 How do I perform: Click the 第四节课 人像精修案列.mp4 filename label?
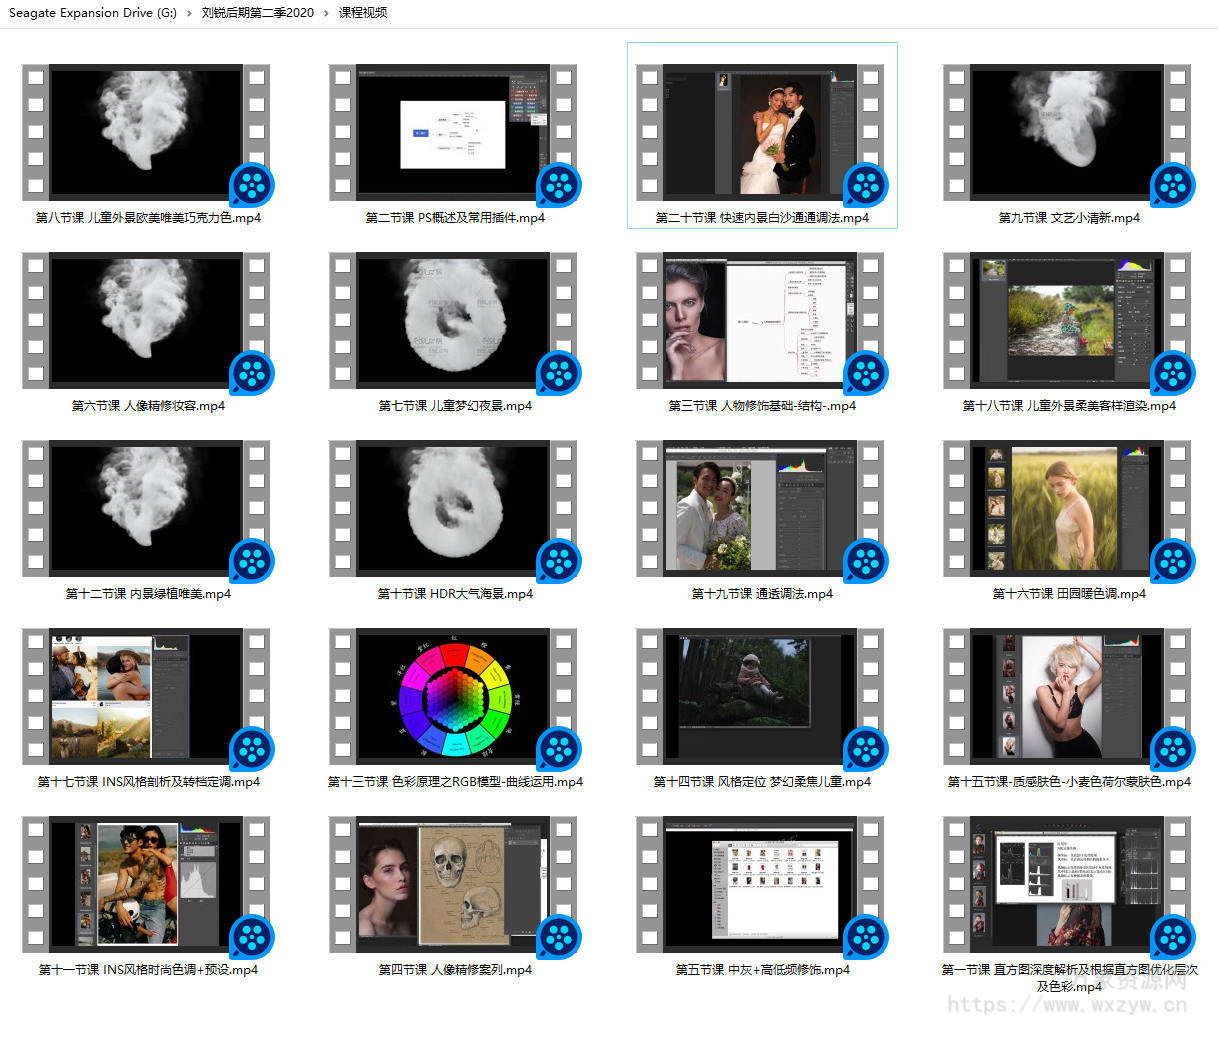coord(455,970)
